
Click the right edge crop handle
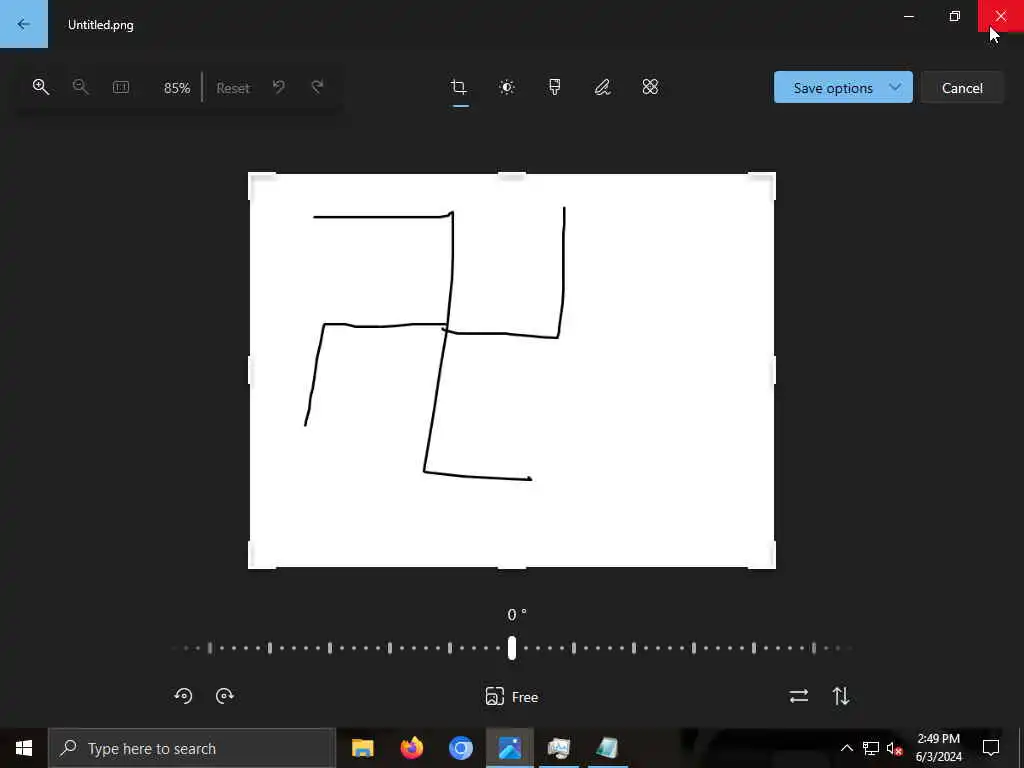click(774, 370)
